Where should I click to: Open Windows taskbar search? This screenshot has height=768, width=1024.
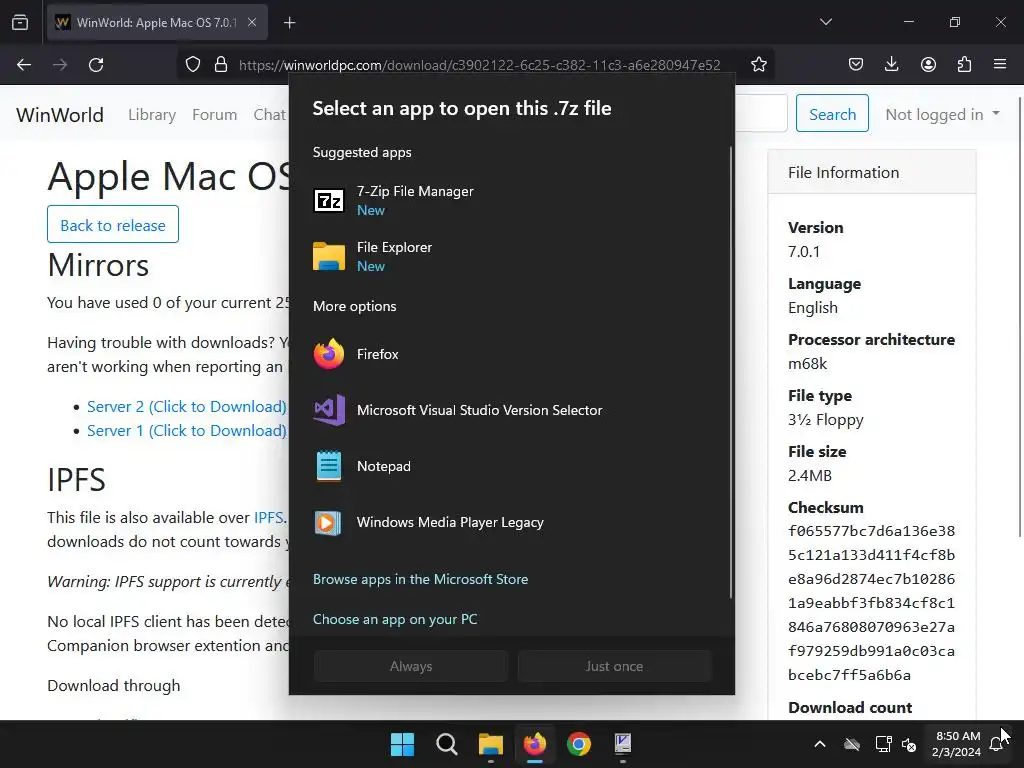tap(447, 744)
